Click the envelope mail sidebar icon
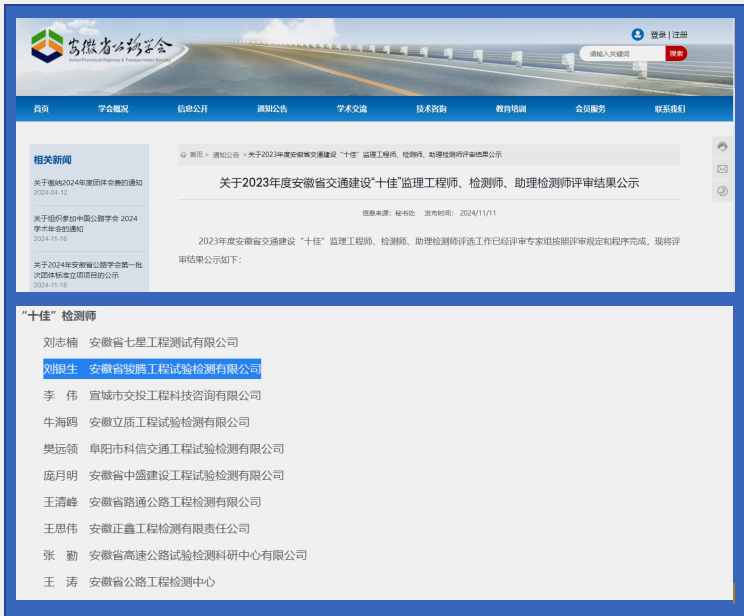Image resolution: width=744 pixels, height=616 pixels. pyautogui.click(x=722, y=169)
